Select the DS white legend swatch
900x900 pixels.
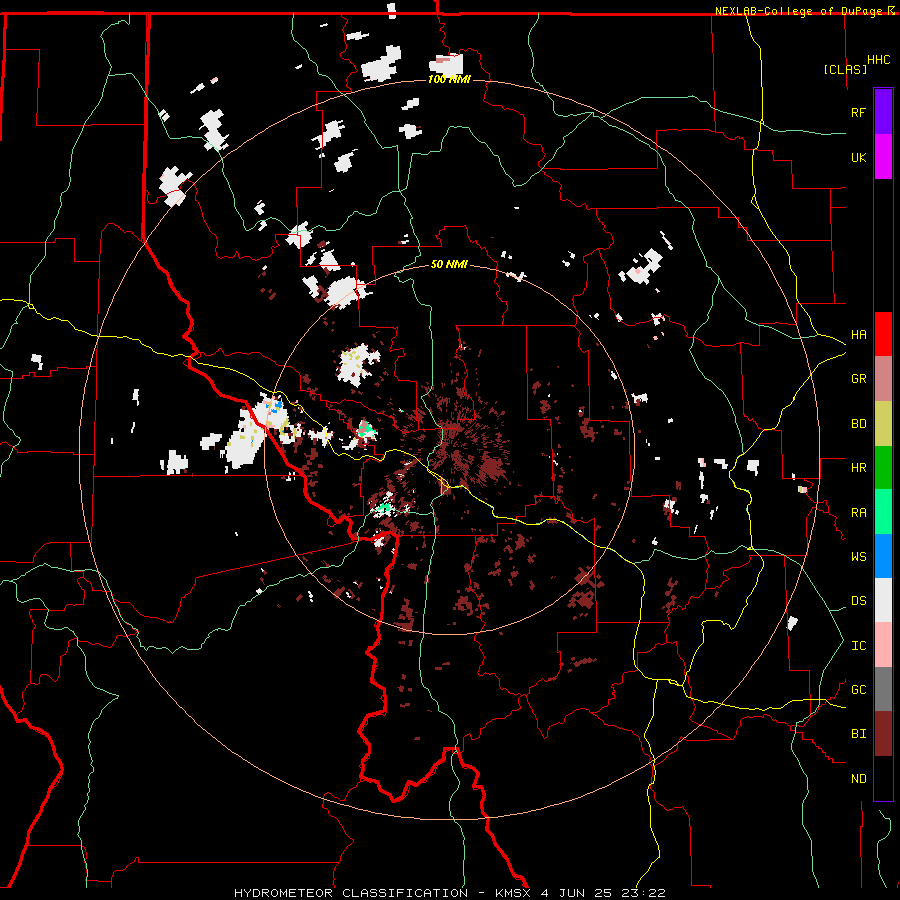[883, 600]
